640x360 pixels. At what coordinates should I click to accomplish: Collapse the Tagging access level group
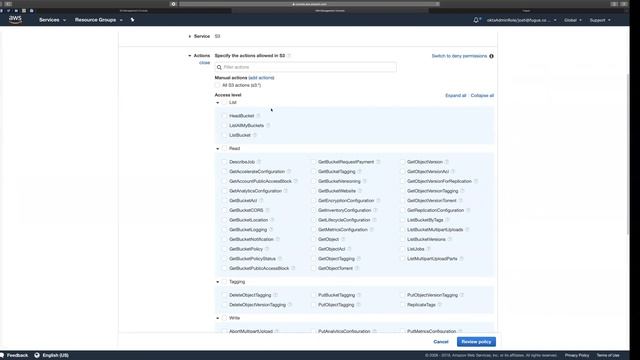tap(218, 282)
